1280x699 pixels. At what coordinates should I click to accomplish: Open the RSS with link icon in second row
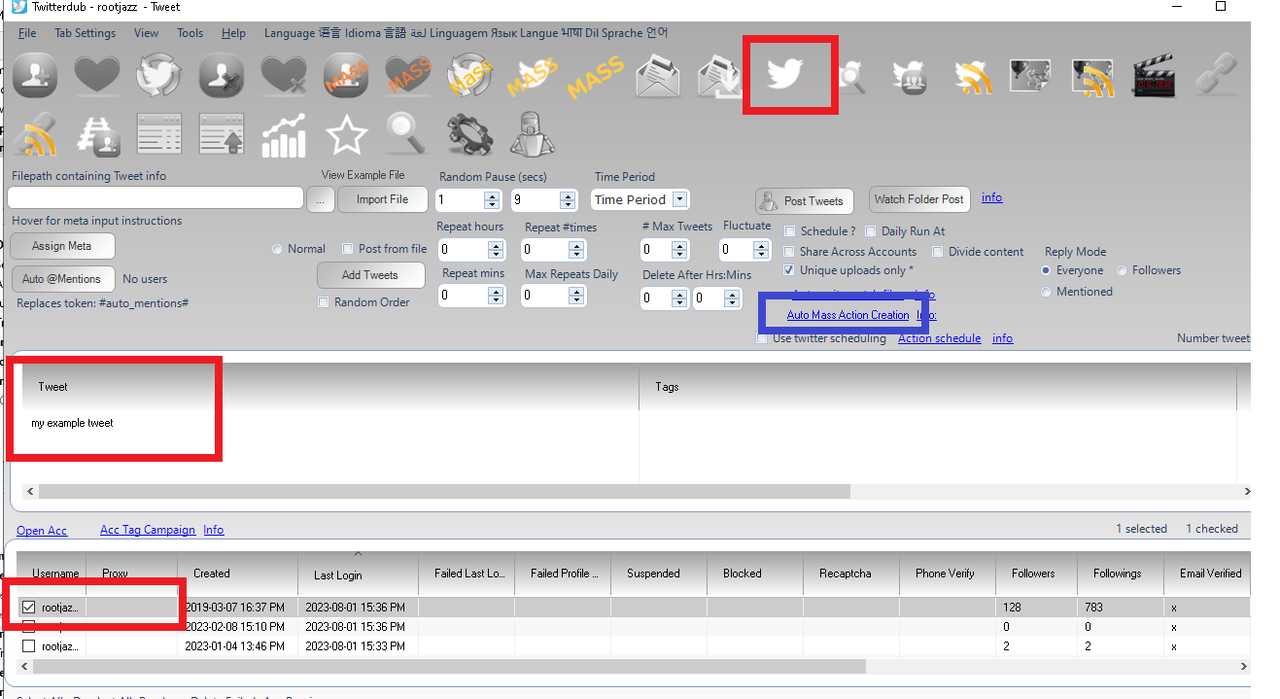click(x=36, y=134)
